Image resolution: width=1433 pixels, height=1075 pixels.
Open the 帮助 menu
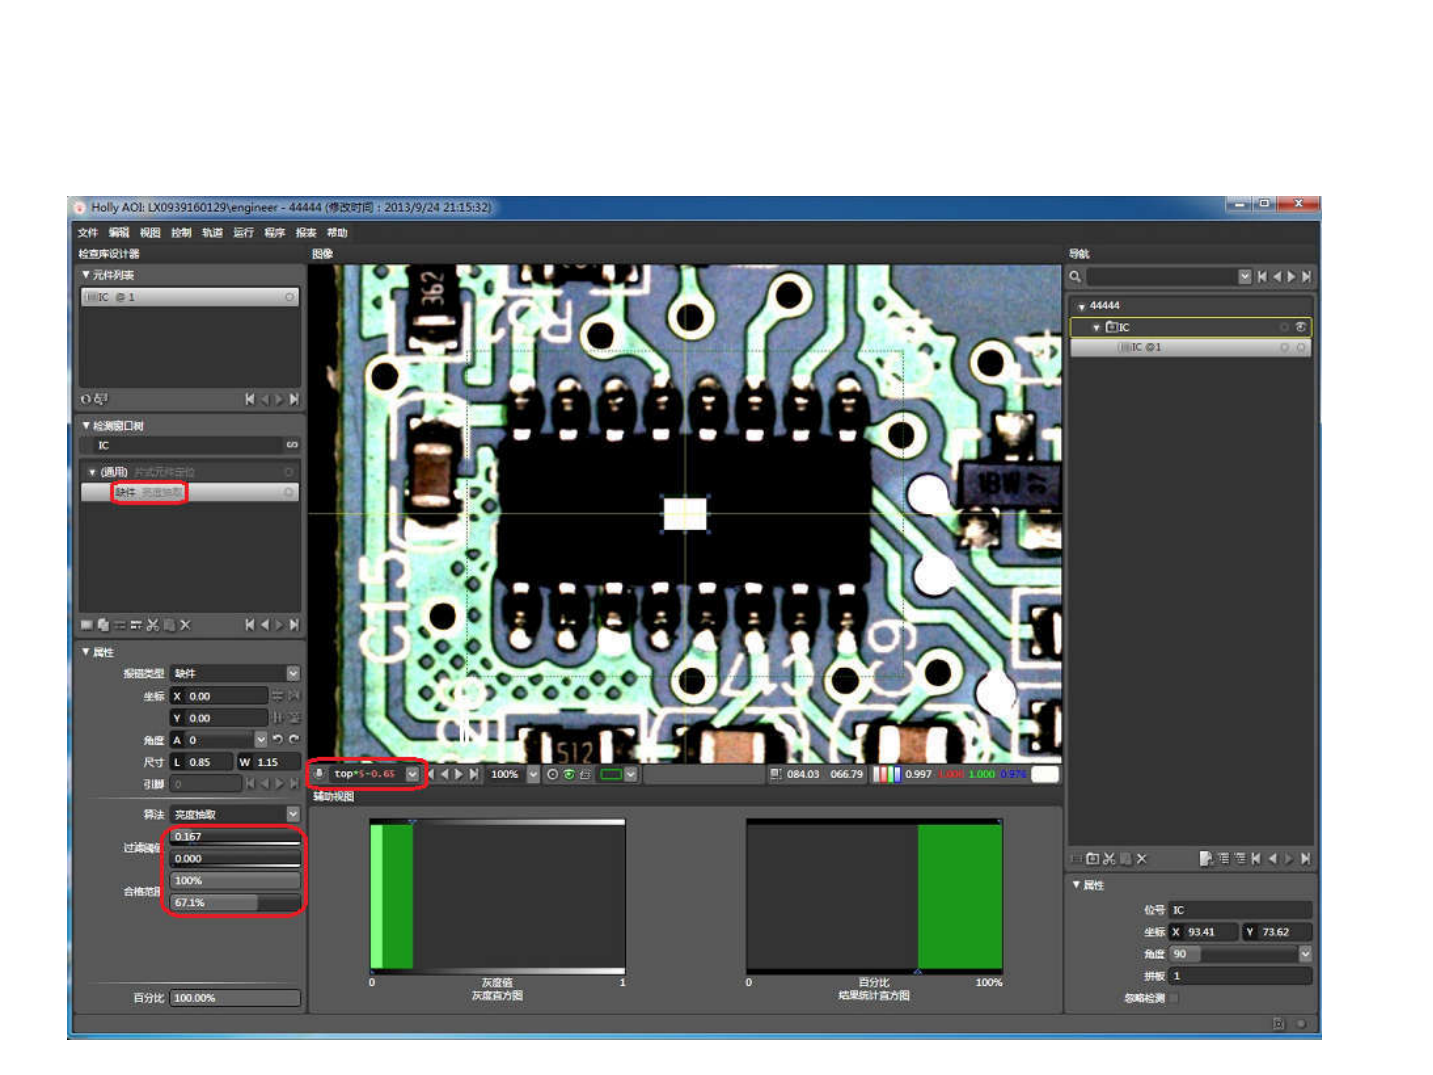tap(337, 233)
